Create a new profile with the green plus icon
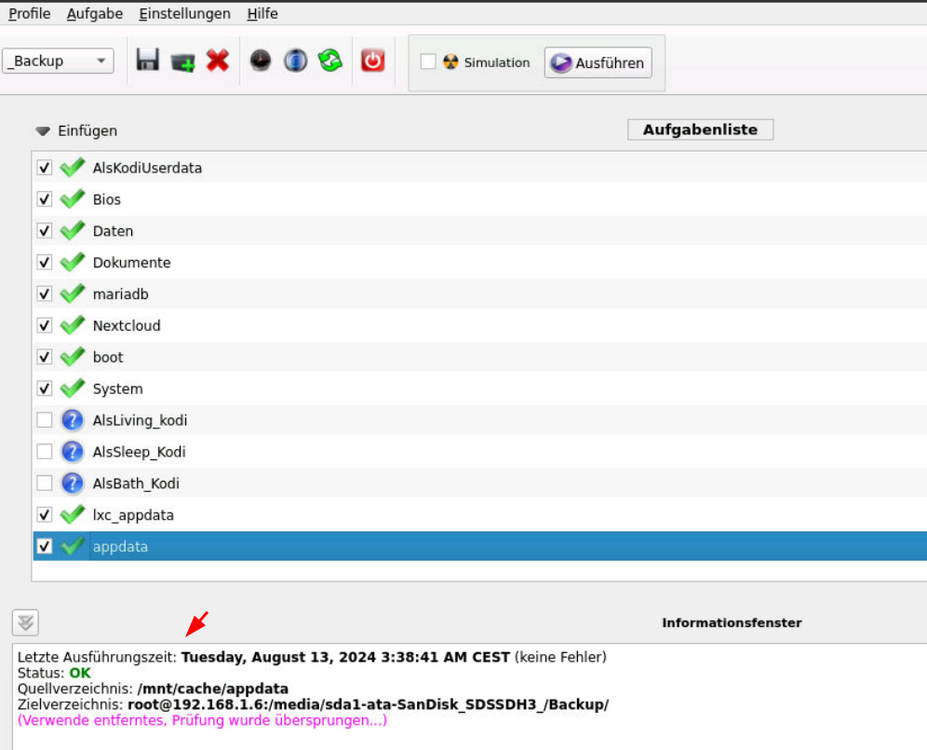Screen dimensions: 927x750 pyautogui.click(x=183, y=61)
